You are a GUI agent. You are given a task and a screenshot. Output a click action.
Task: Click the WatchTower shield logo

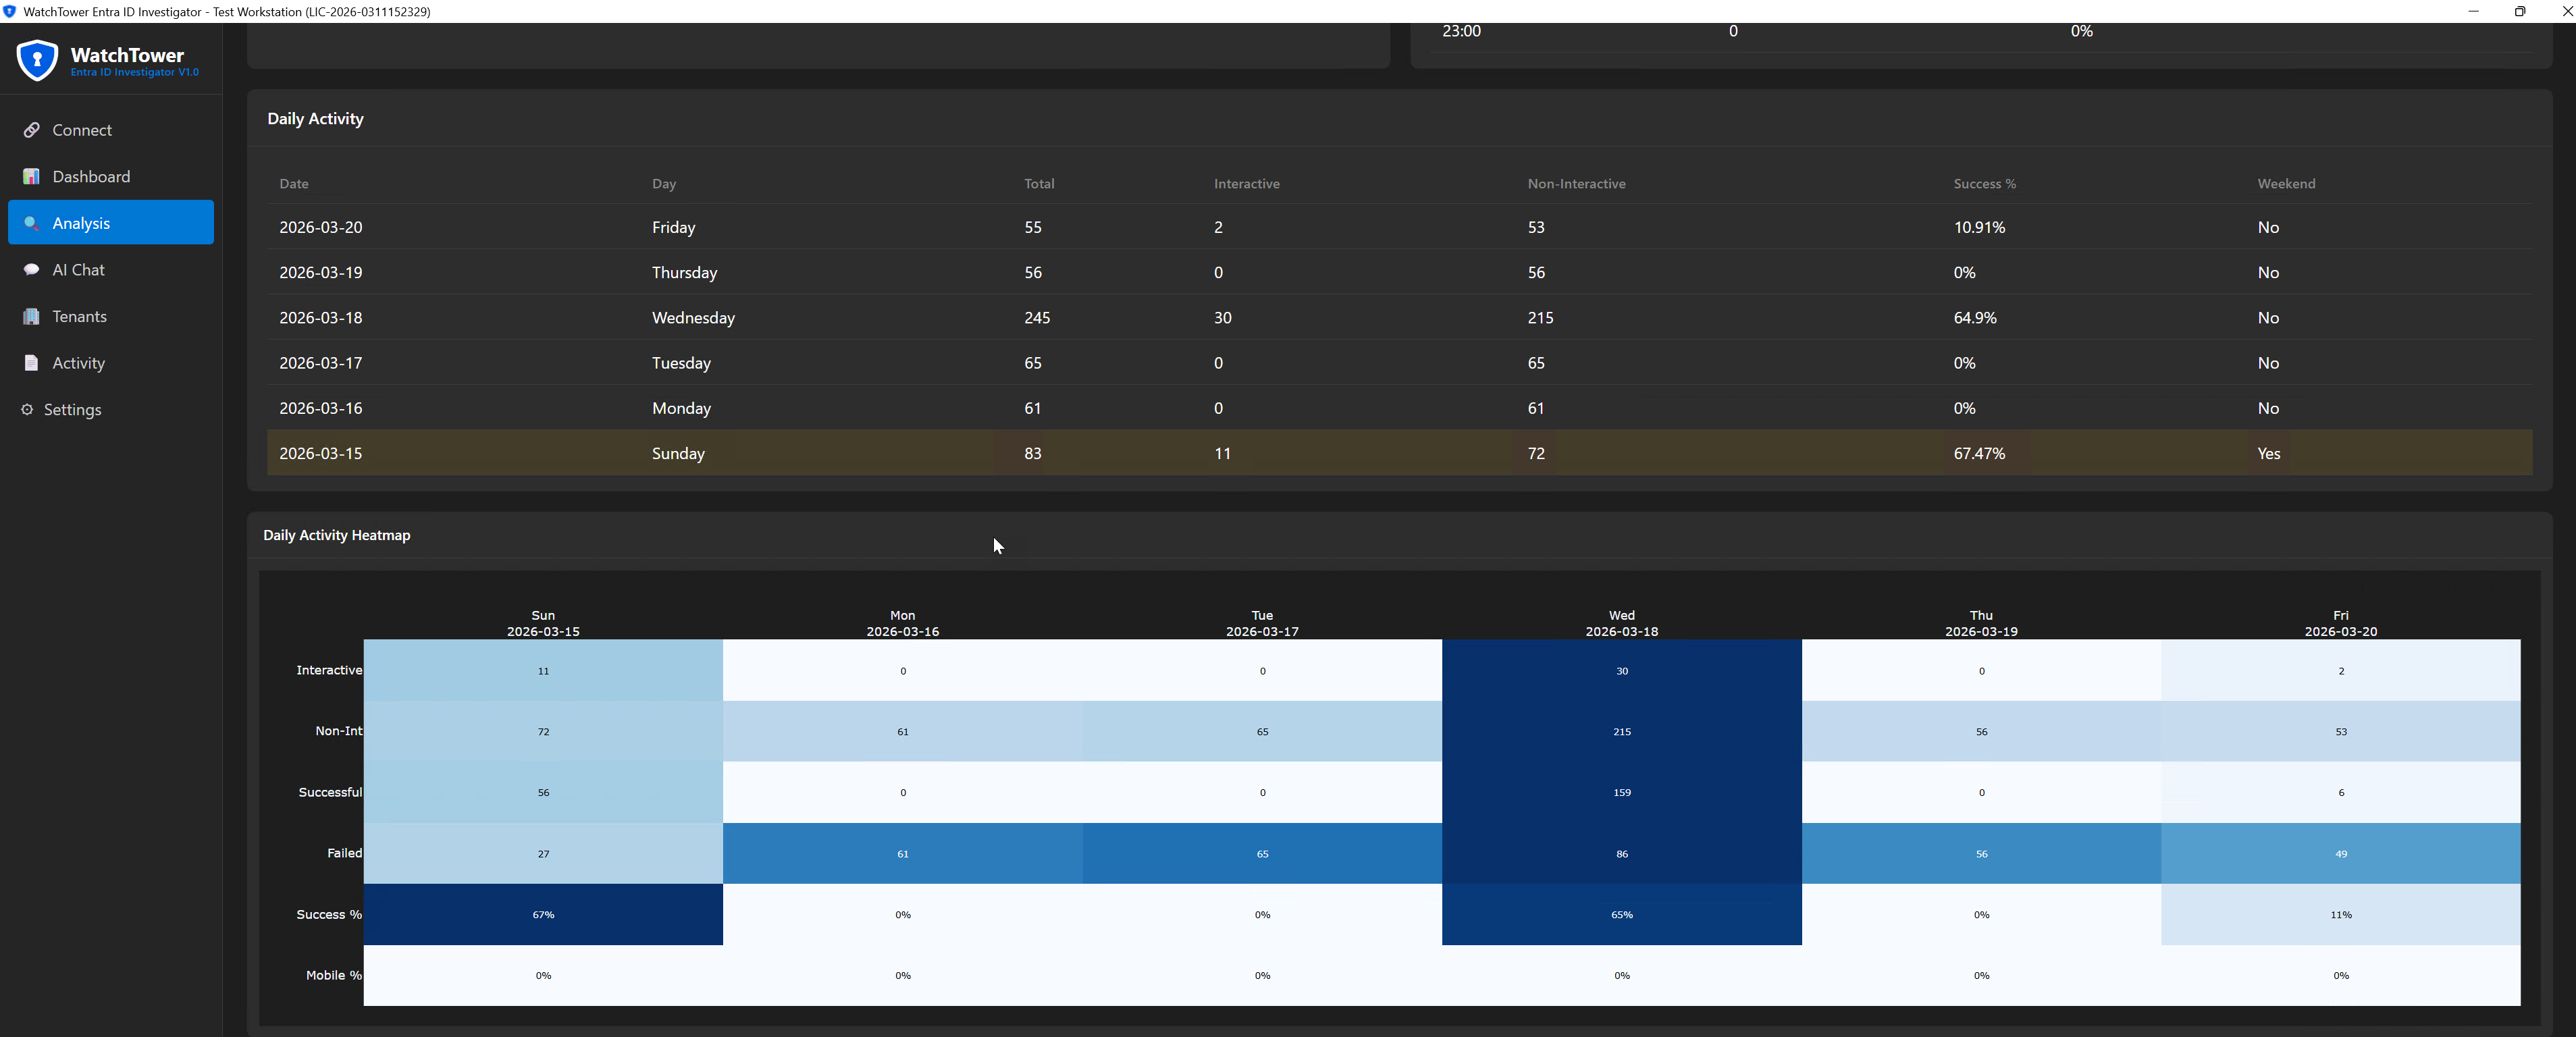click(x=37, y=61)
